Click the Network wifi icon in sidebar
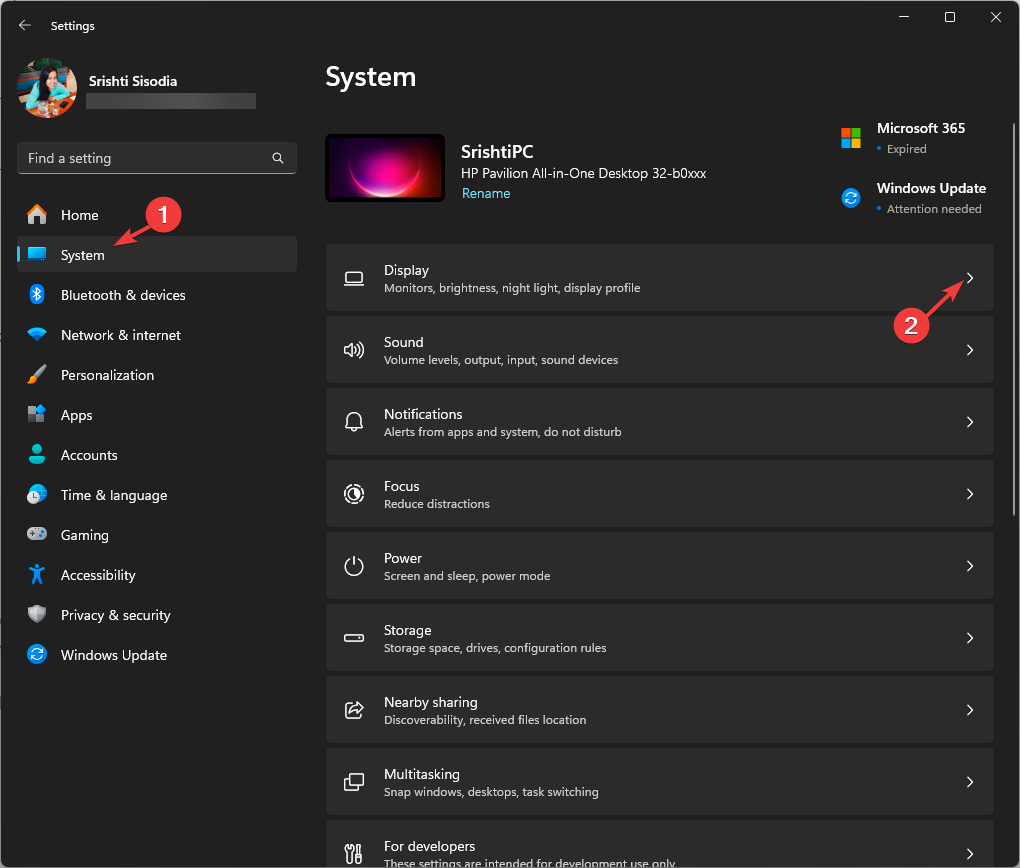1020x868 pixels. pyautogui.click(x=37, y=335)
